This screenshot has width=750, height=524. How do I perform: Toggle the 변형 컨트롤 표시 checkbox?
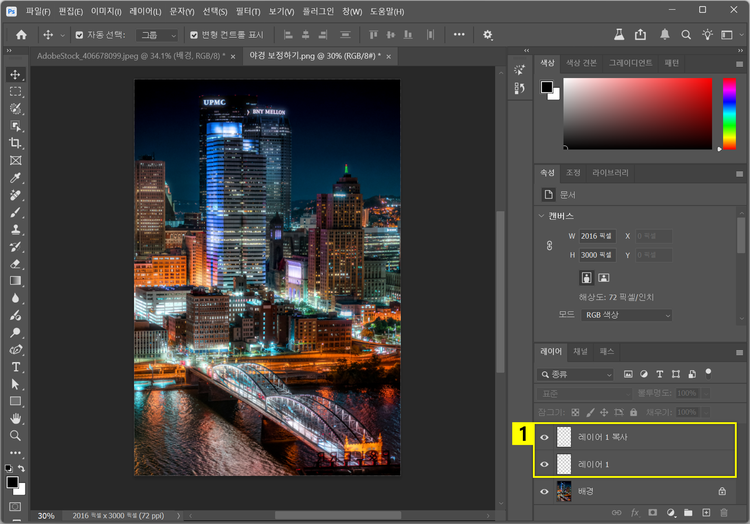point(194,34)
